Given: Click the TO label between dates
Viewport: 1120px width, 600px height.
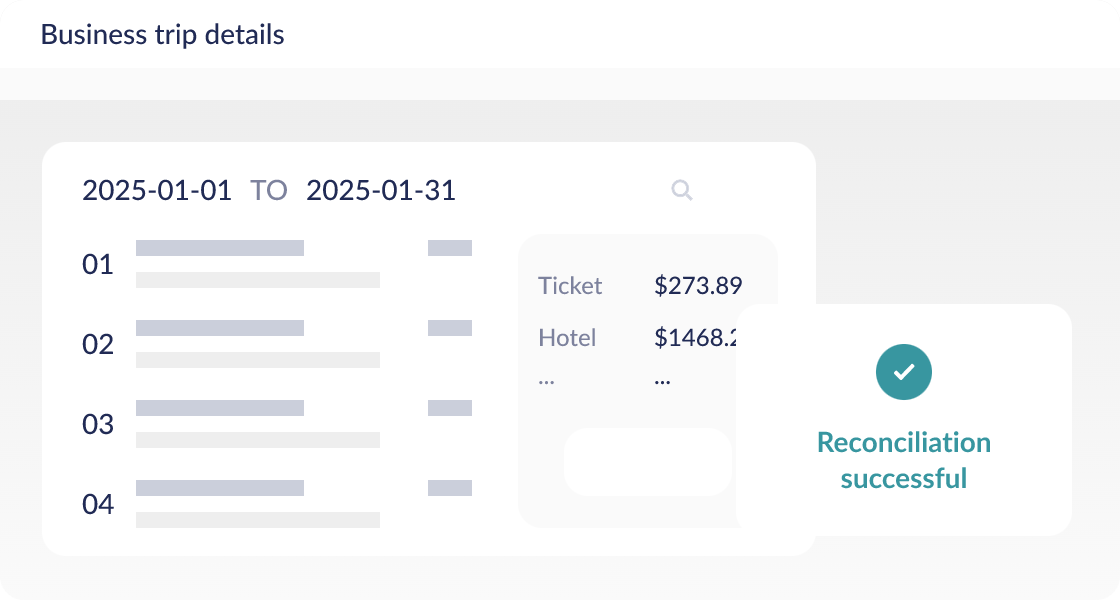Looking at the screenshot, I should [x=268, y=190].
